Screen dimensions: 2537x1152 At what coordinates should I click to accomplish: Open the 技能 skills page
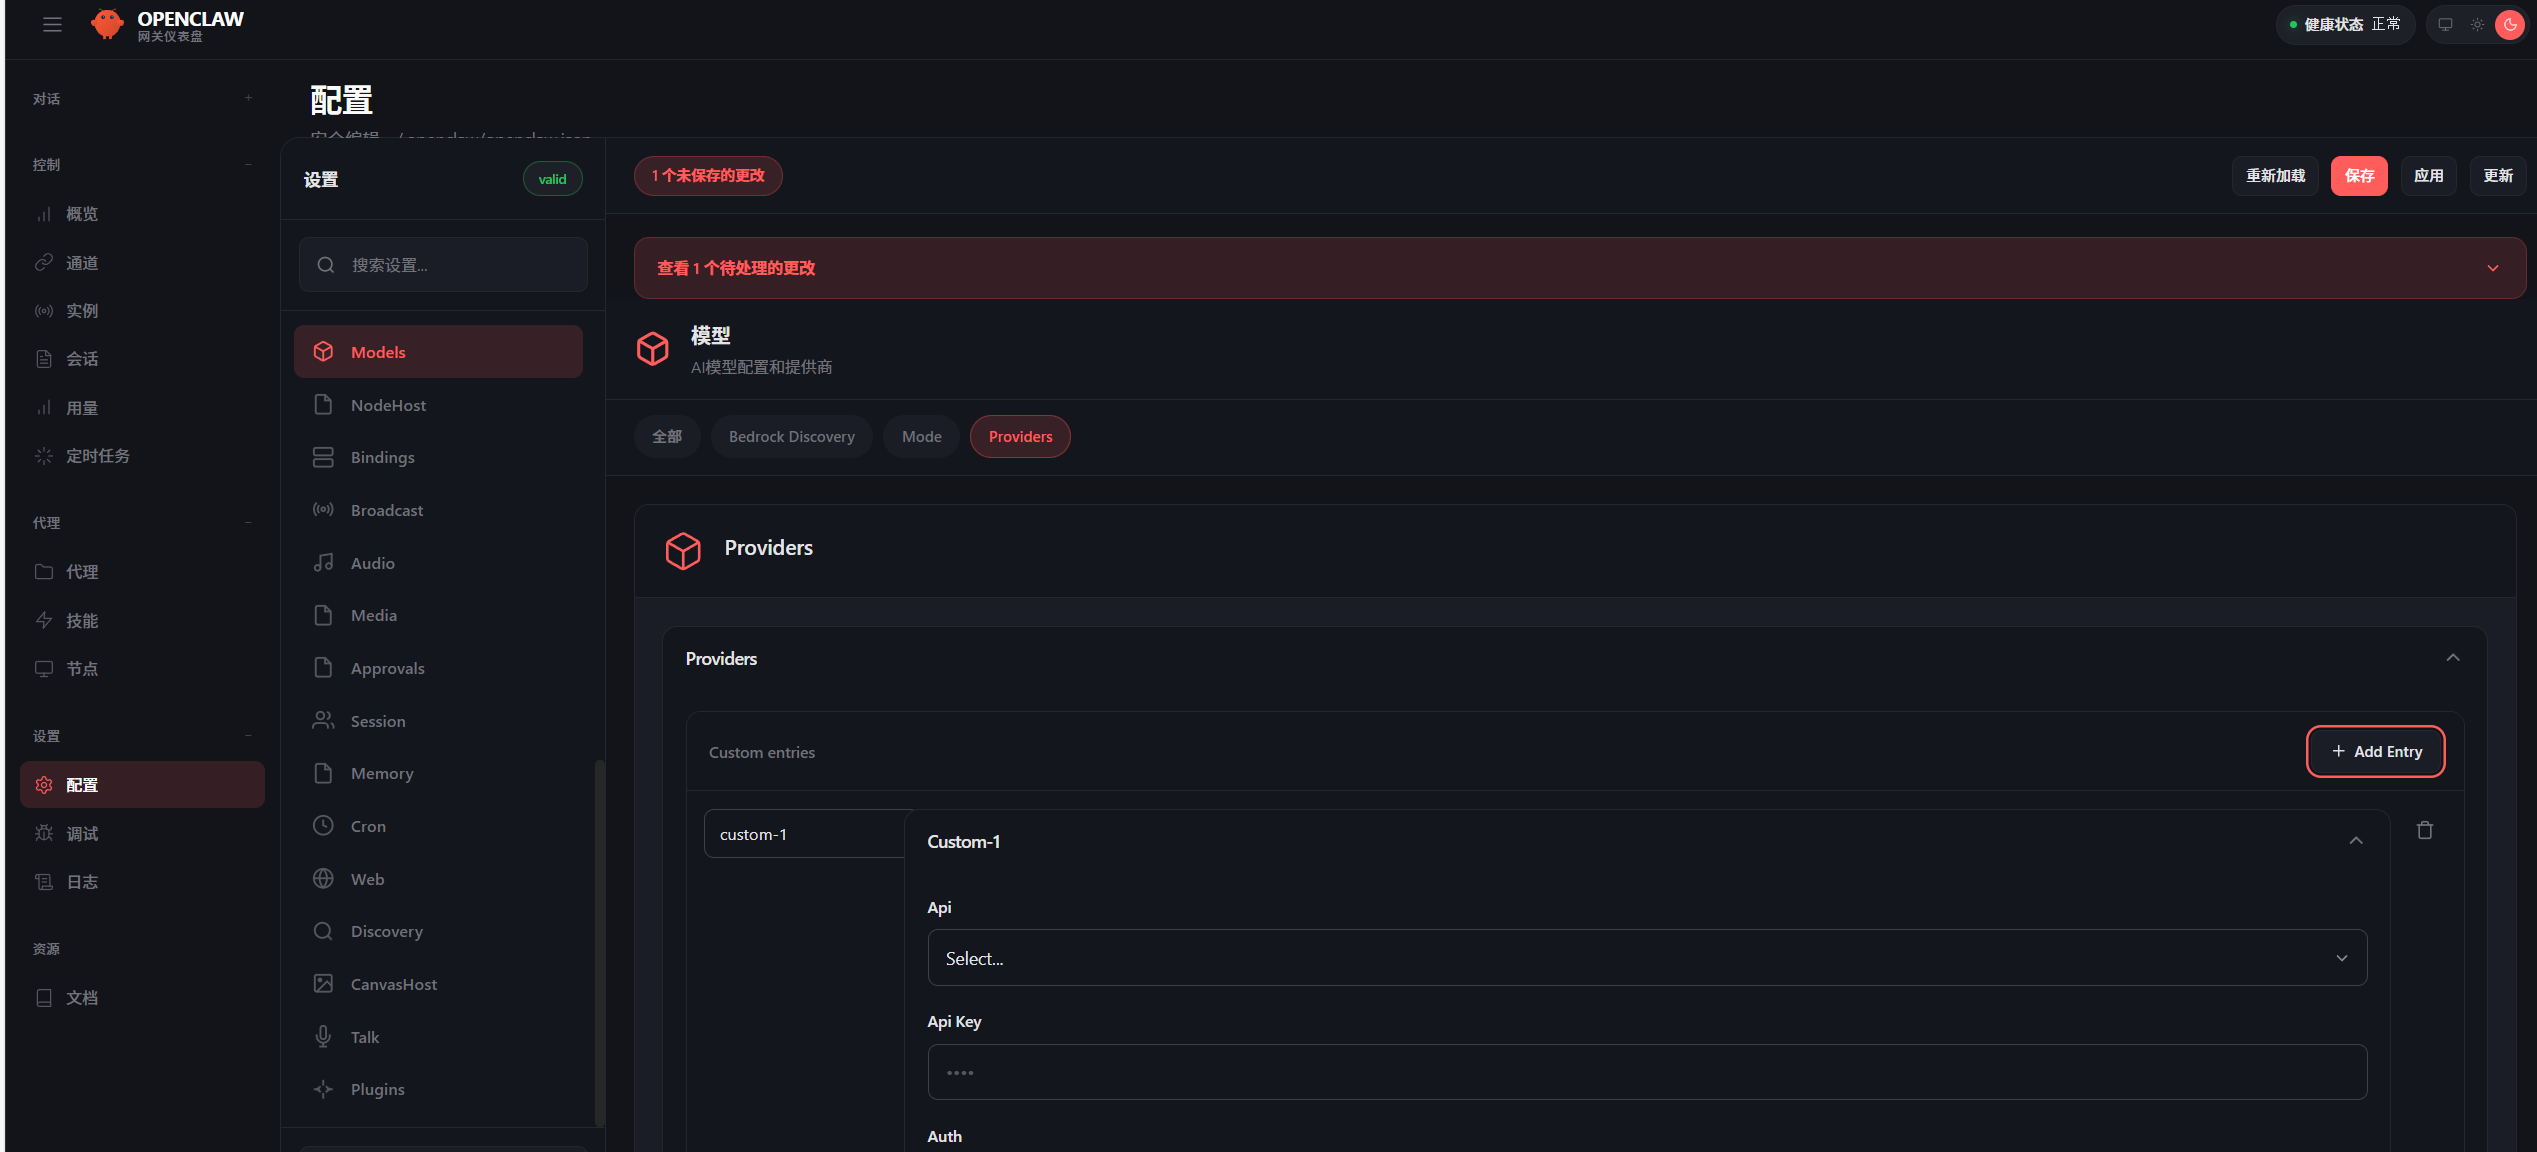[82, 620]
